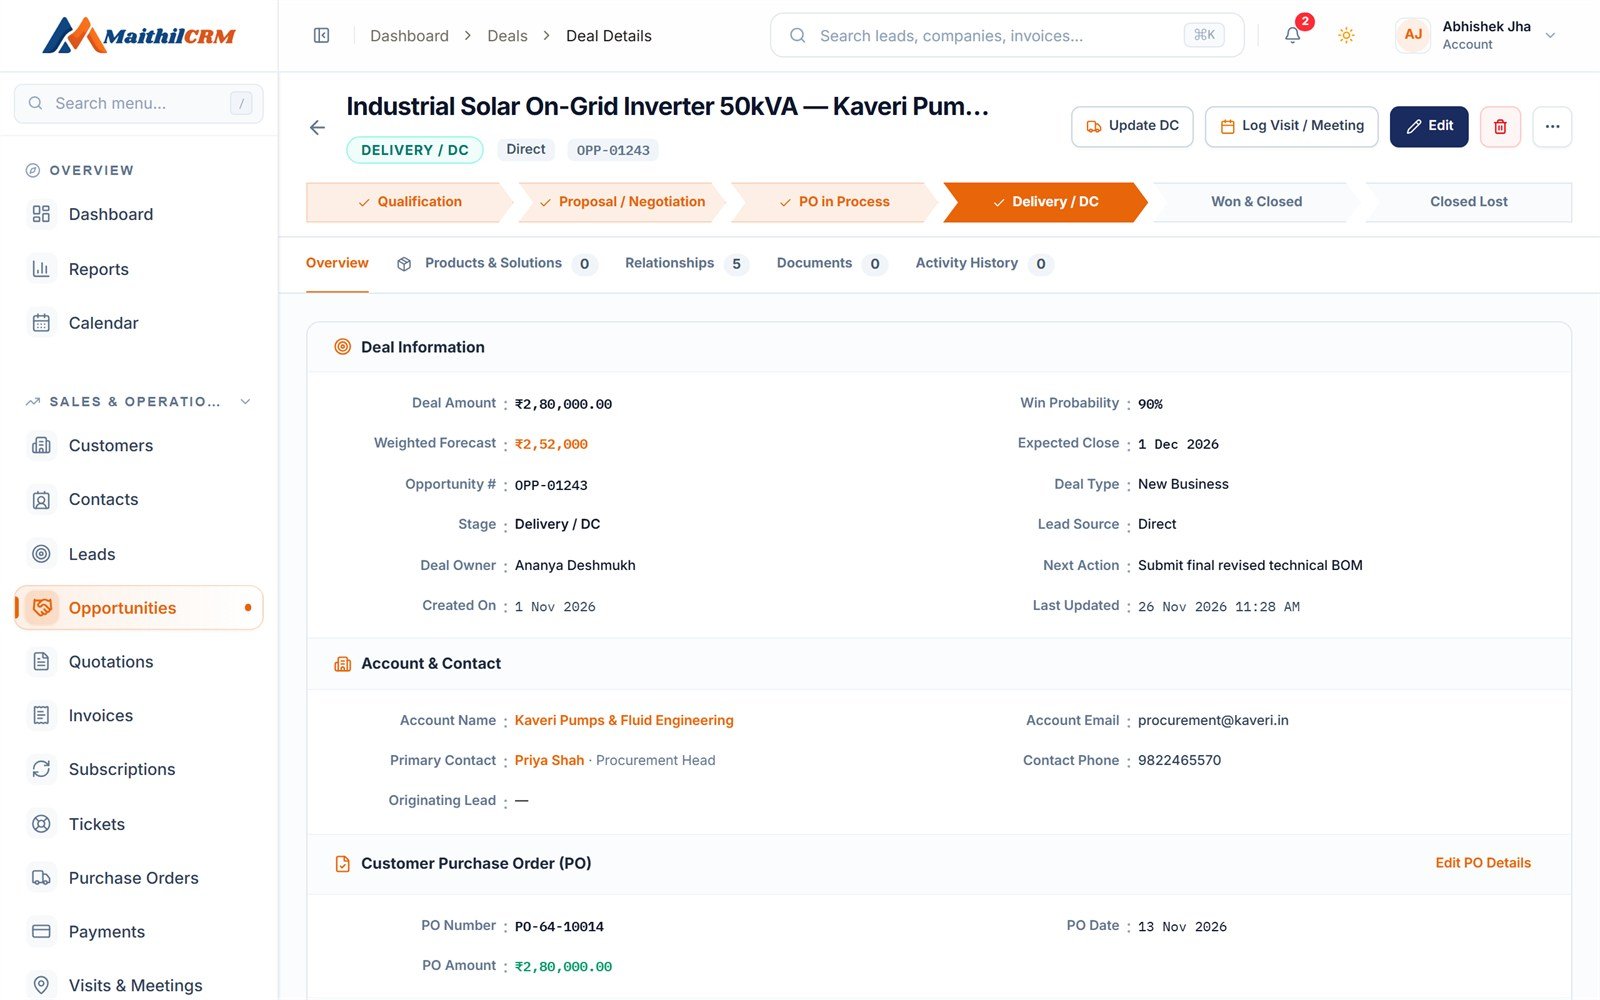Click the MaithilCRM logo
The height and width of the screenshot is (1000, 1600).
click(x=139, y=36)
